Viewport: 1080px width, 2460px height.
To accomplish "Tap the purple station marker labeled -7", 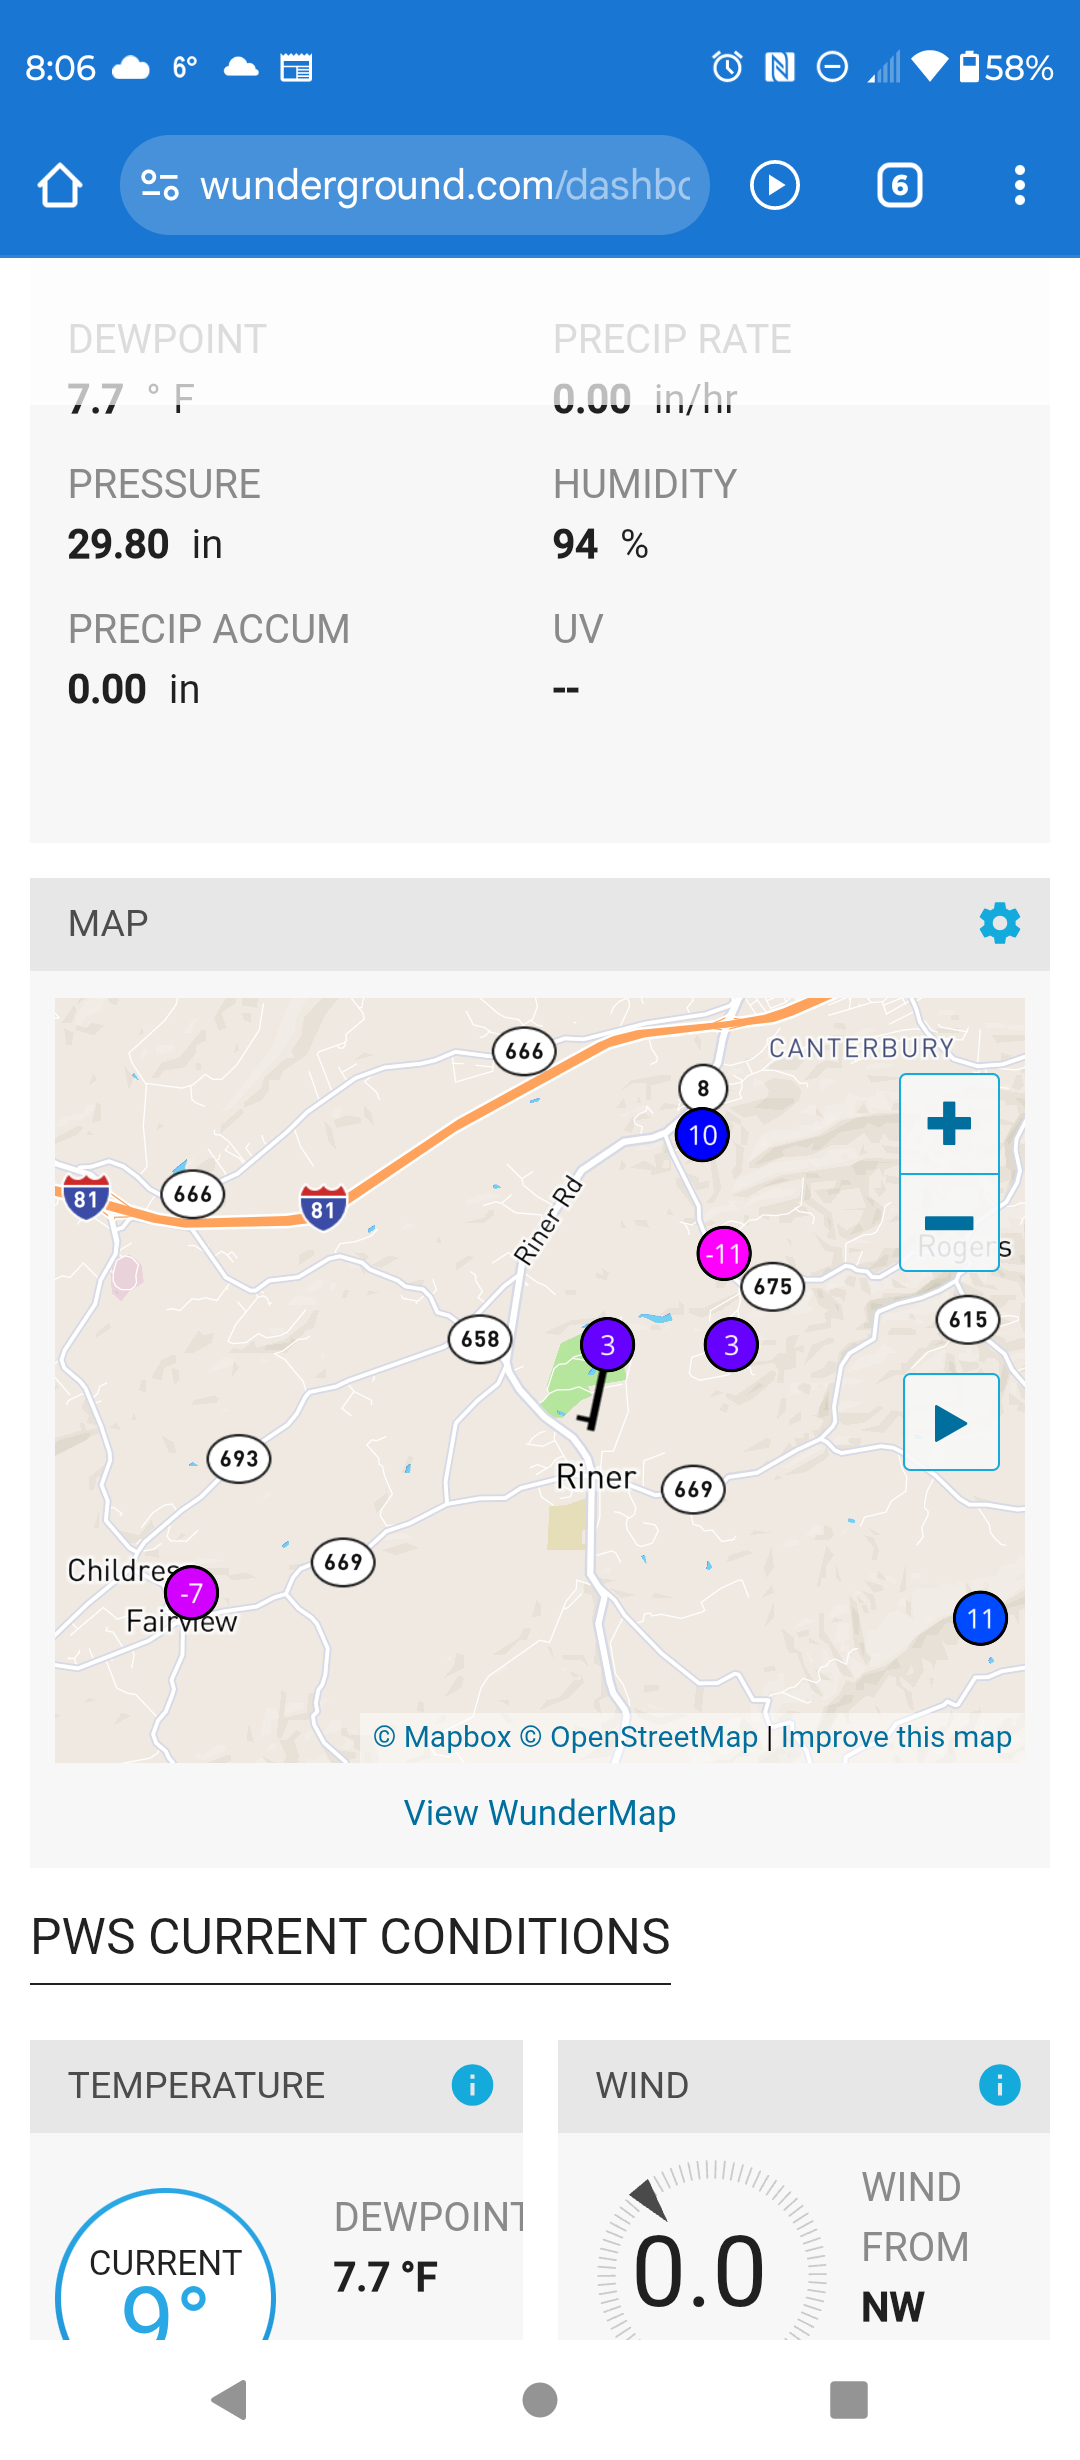I will click(191, 1593).
